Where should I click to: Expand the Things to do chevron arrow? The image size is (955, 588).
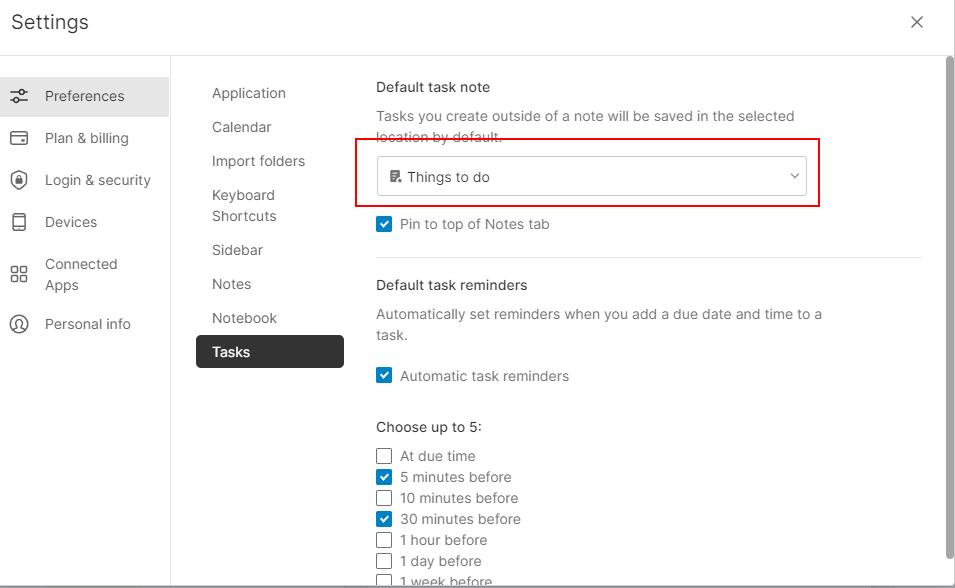pyautogui.click(x=795, y=177)
